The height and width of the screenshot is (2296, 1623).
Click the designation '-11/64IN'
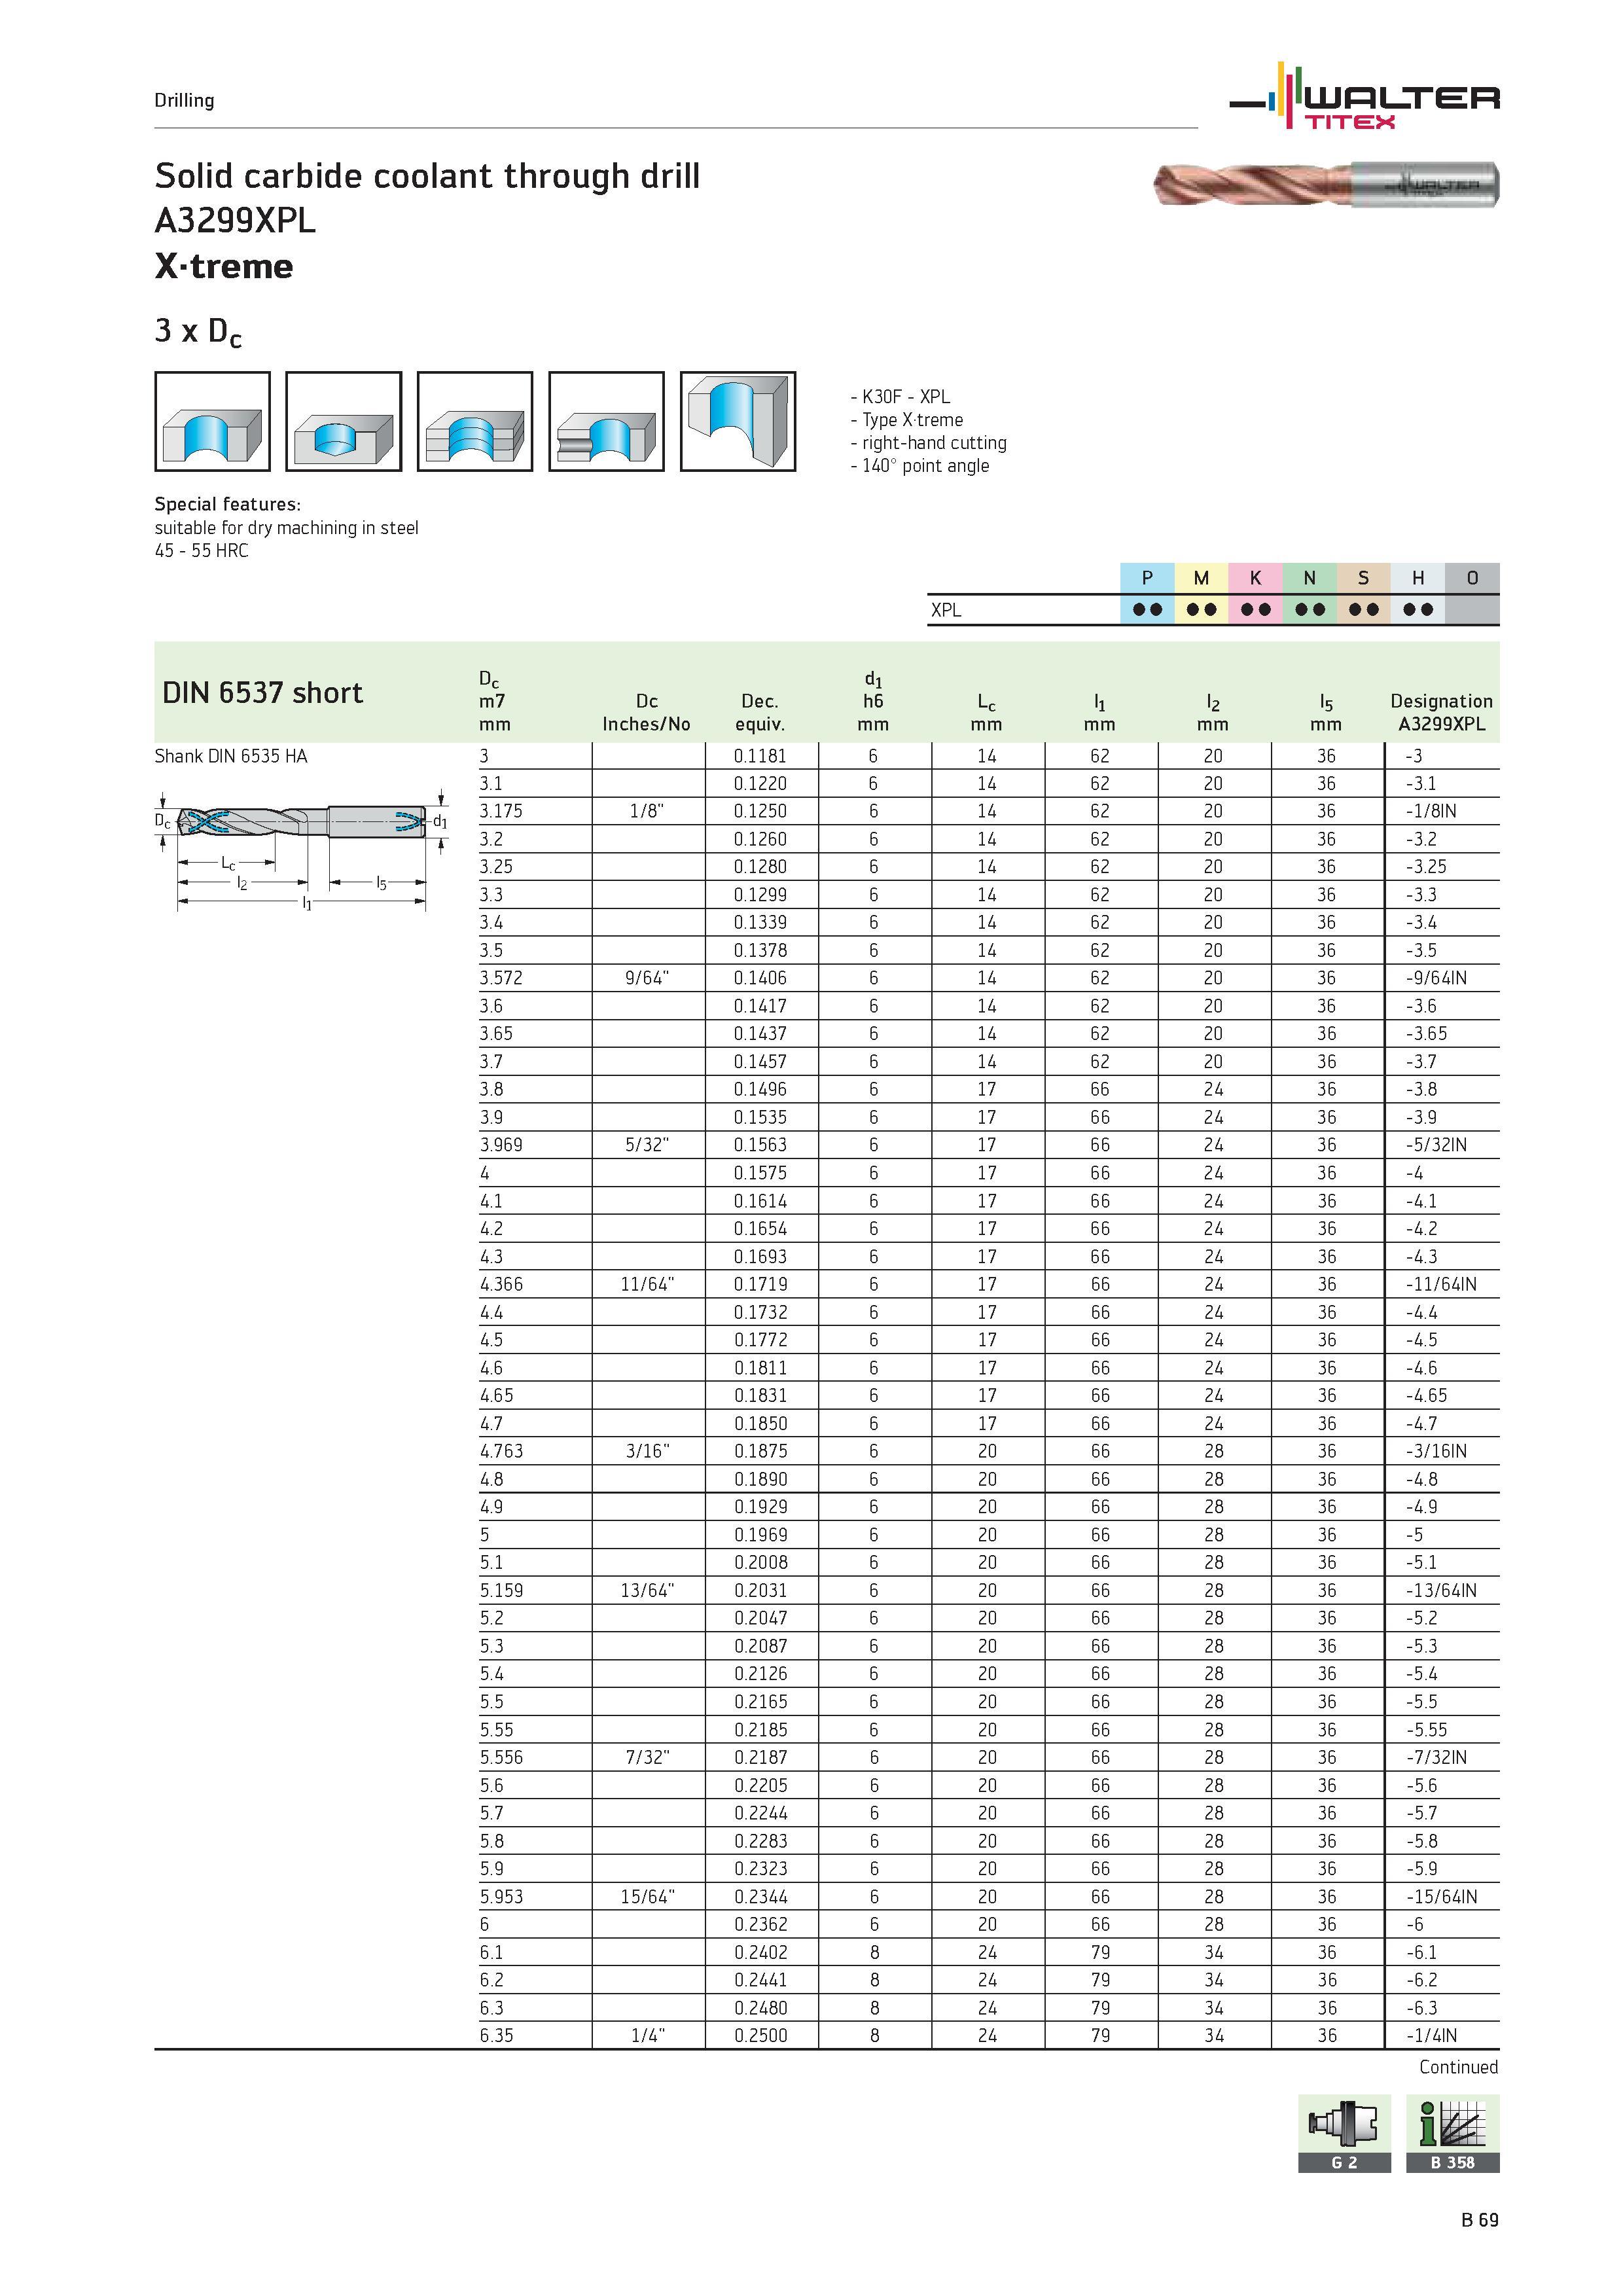pyautogui.click(x=1441, y=1284)
